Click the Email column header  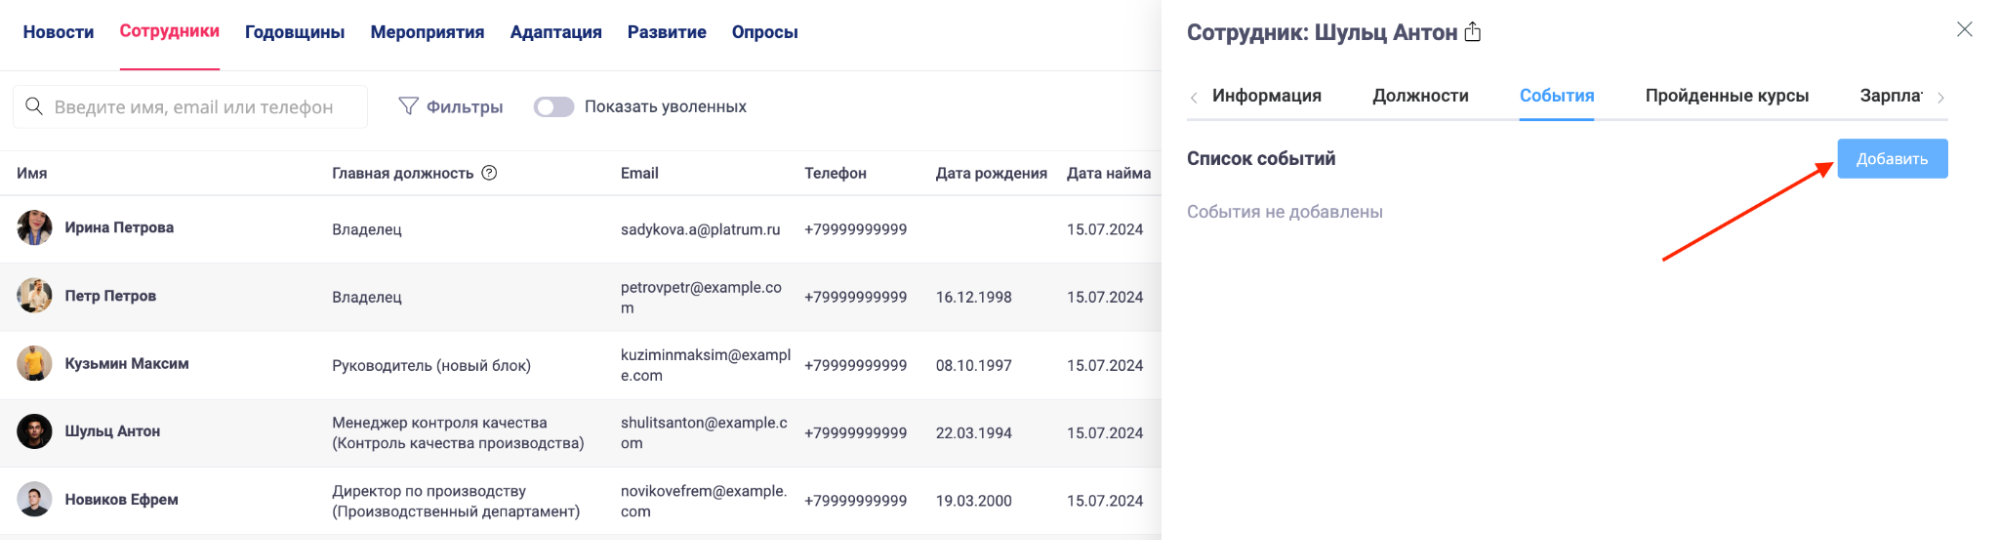click(x=639, y=173)
